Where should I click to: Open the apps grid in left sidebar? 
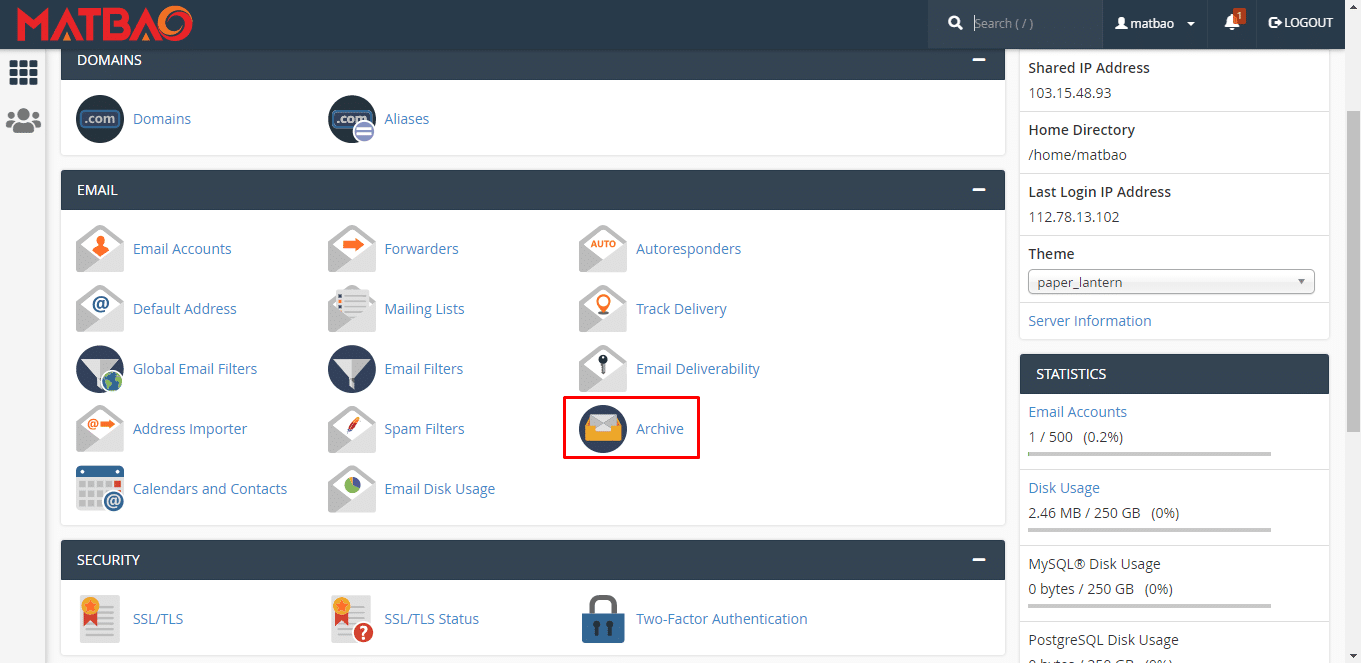click(x=22, y=72)
